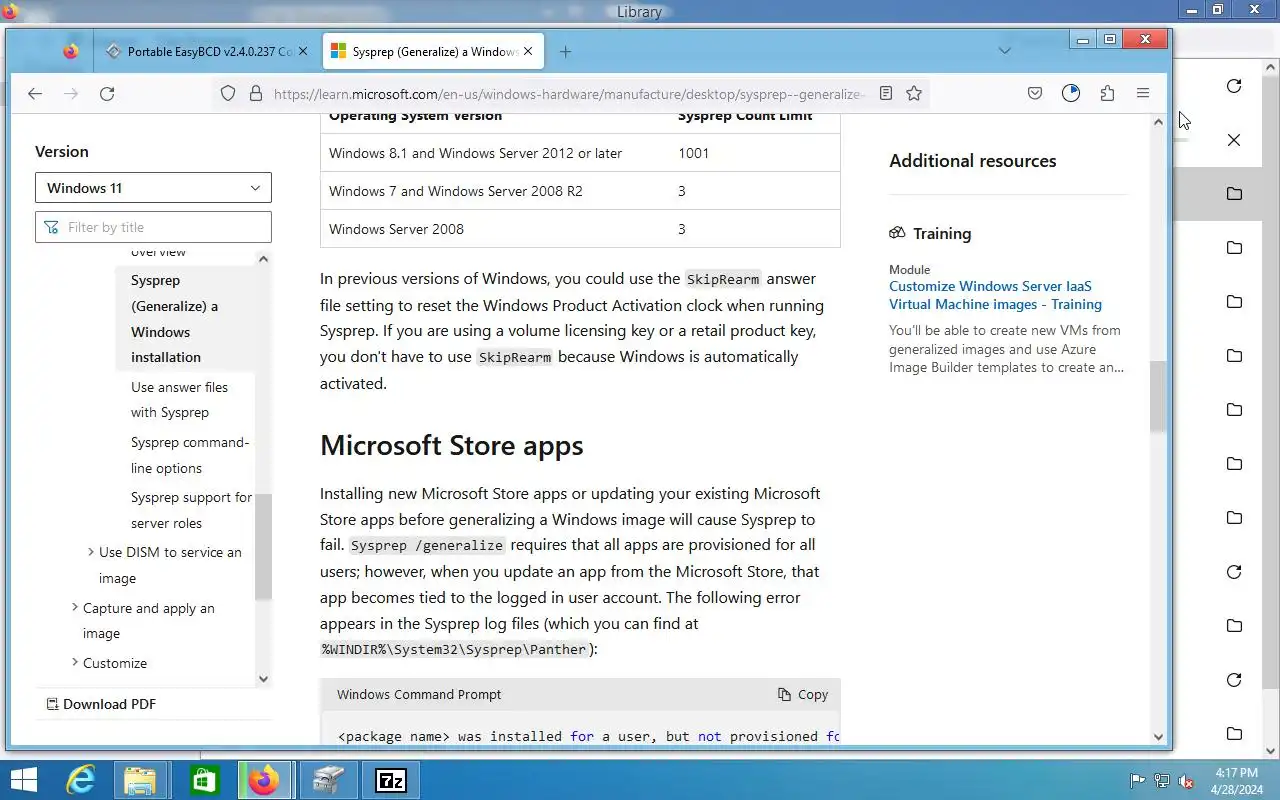This screenshot has height=800, width=1280.
Task: Copy the Windows Command Prompt code
Action: tap(803, 694)
